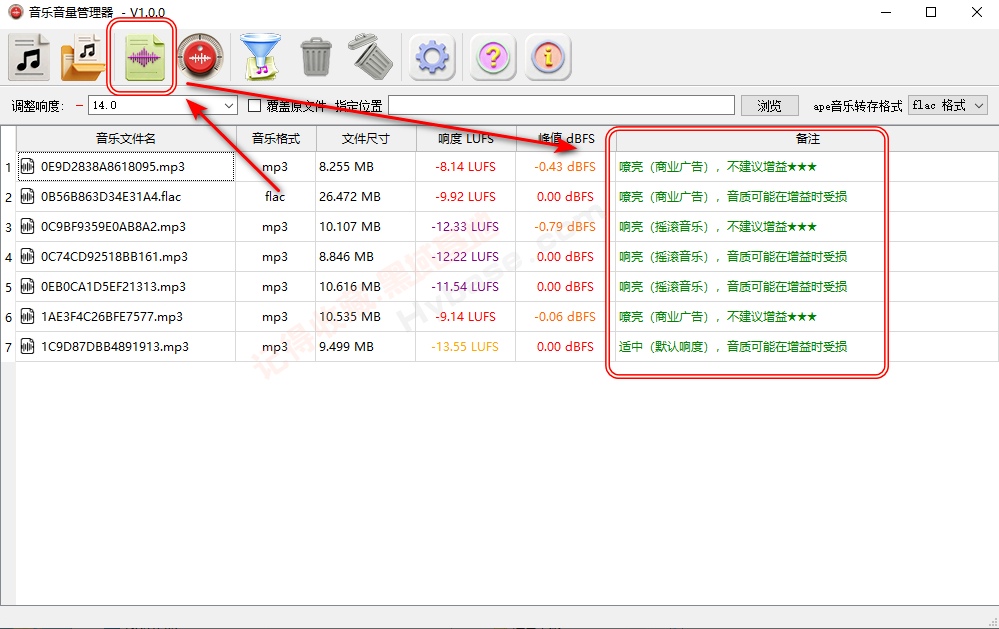The width and height of the screenshot is (999, 629).
Task: Click the -13.55 LUFS loudness cell
Action: click(465, 347)
